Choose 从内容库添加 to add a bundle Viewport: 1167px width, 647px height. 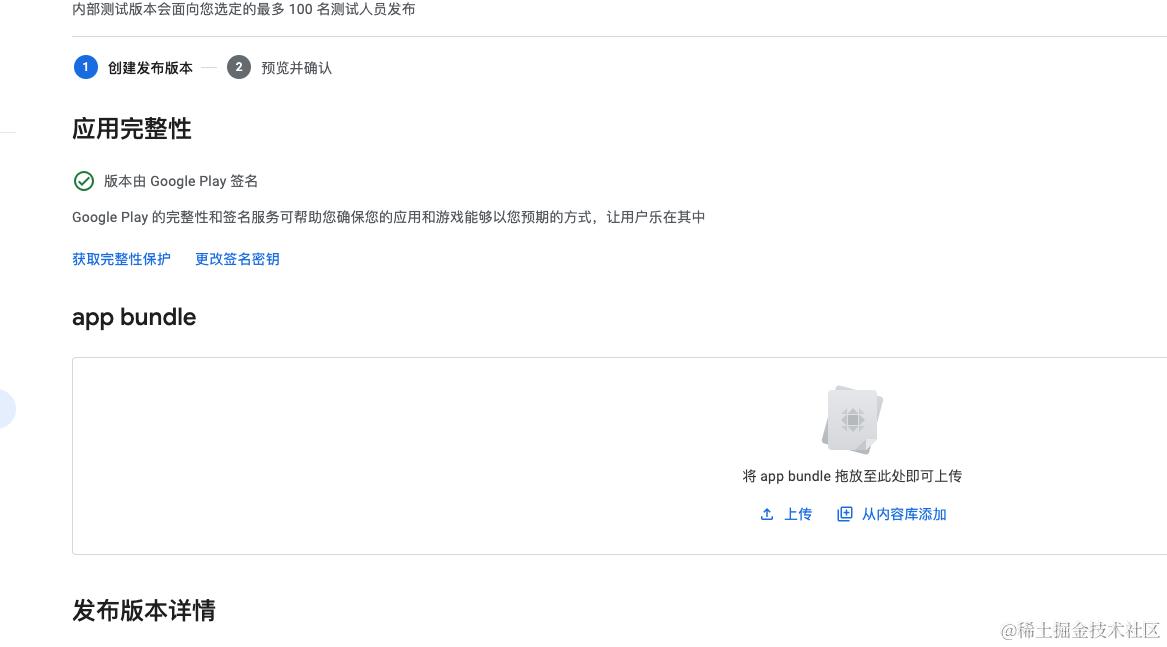point(904,514)
